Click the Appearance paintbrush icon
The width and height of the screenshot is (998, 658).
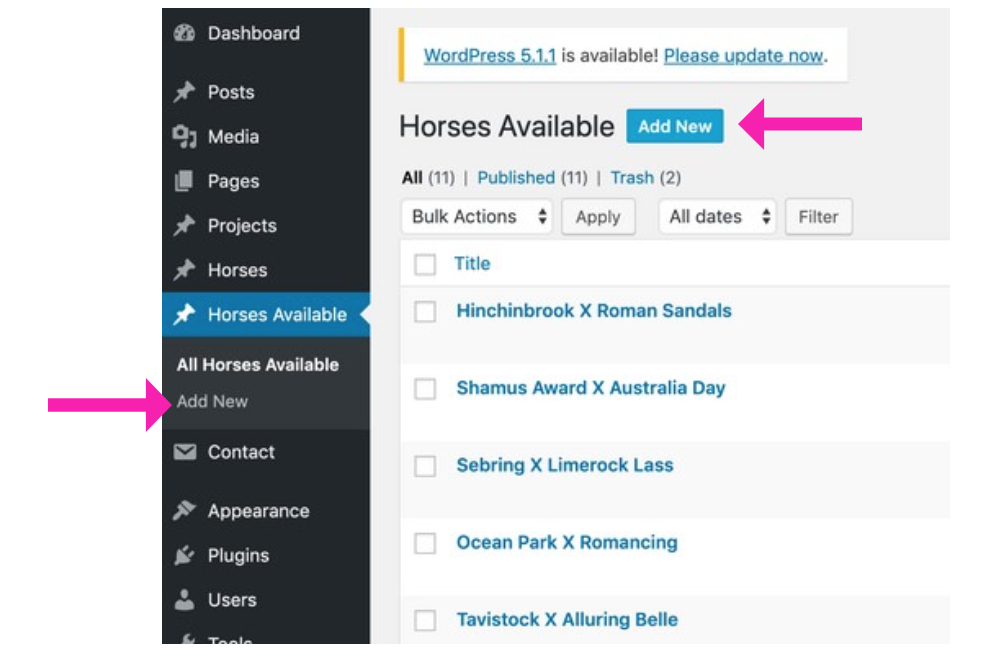click(184, 511)
